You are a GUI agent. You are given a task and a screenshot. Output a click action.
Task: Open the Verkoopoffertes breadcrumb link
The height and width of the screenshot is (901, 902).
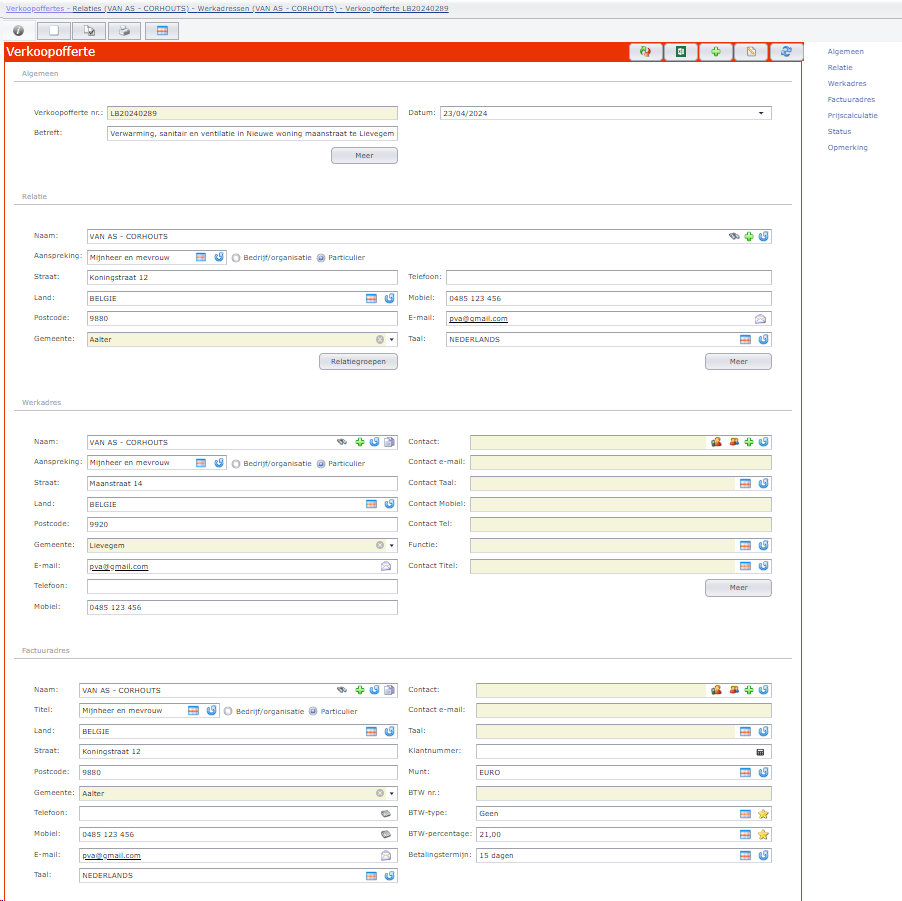[x=35, y=9]
